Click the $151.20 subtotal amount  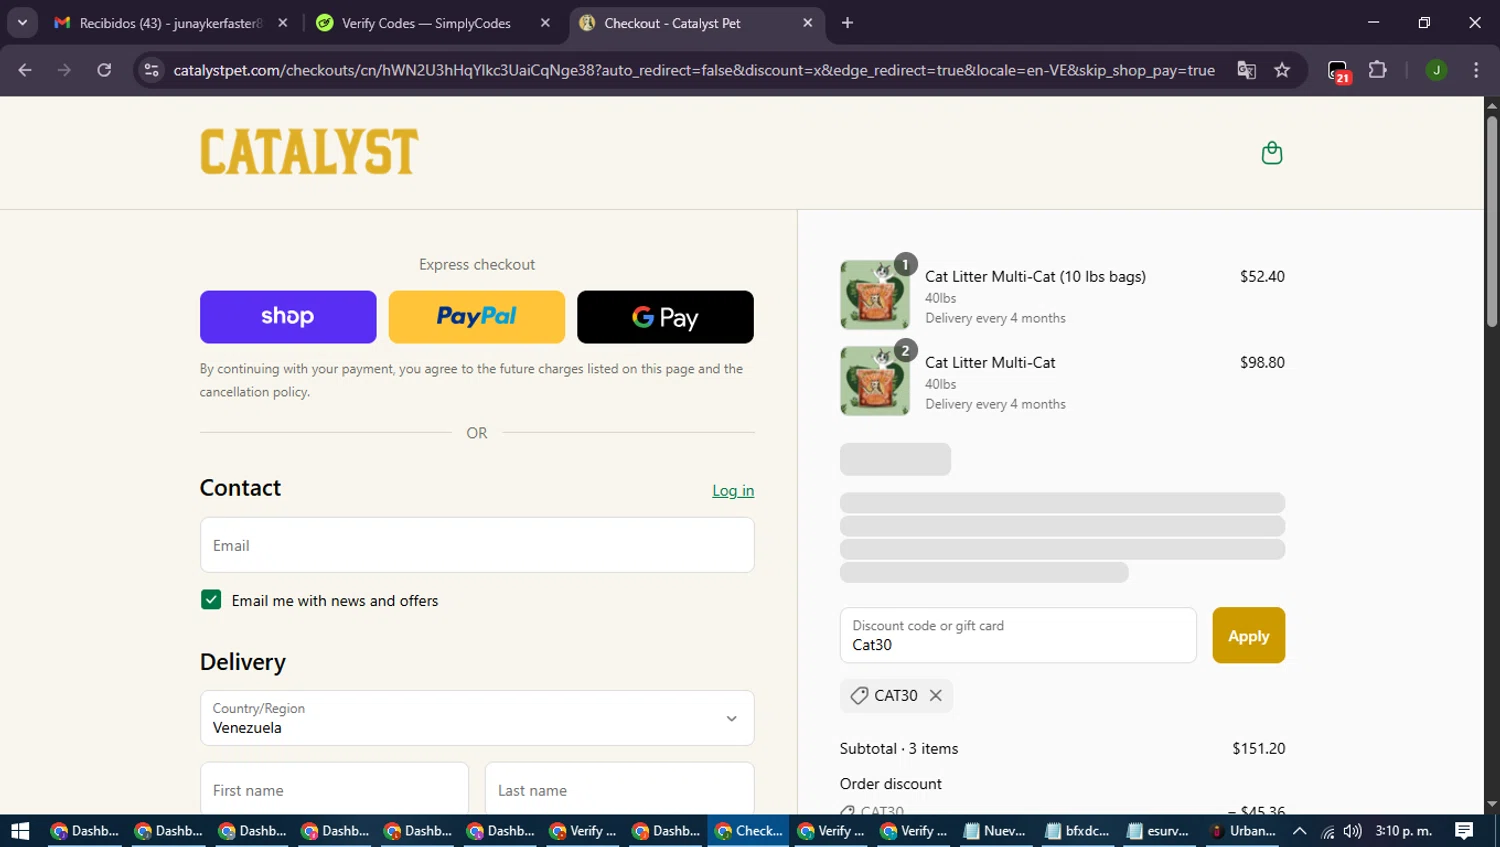(x=1259, y=748)
